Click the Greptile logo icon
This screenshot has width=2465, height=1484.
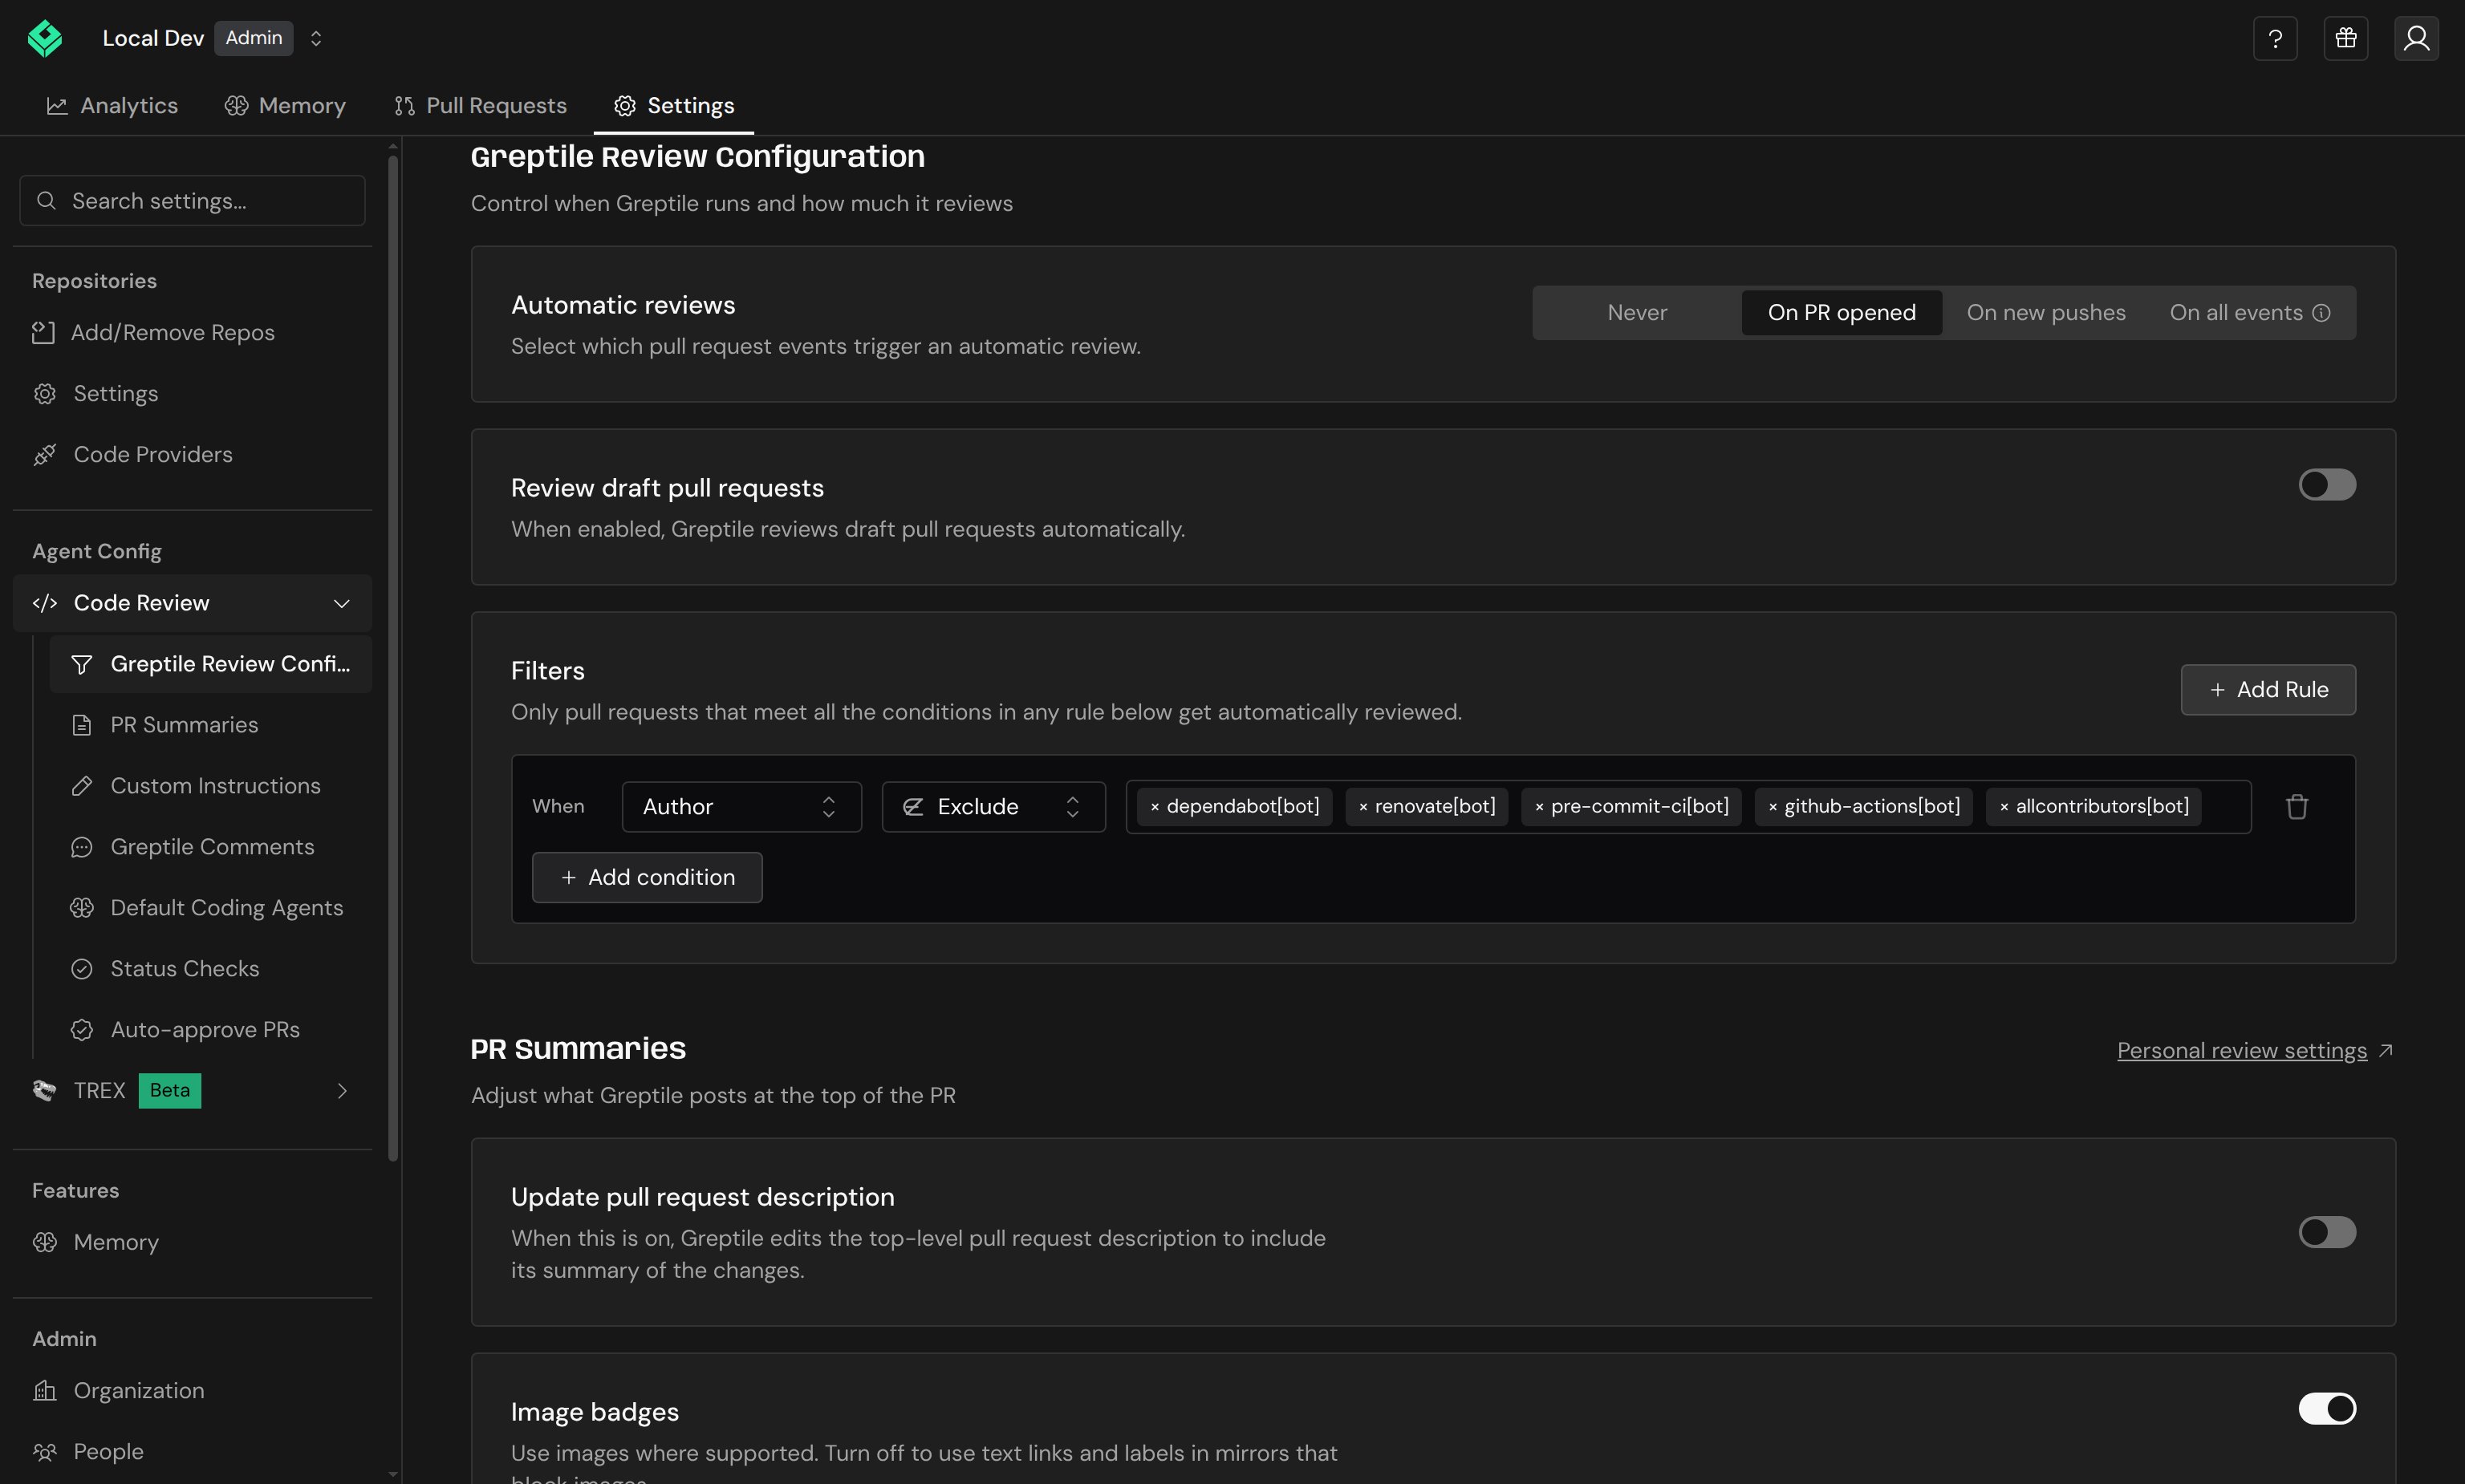coord(45,38)
